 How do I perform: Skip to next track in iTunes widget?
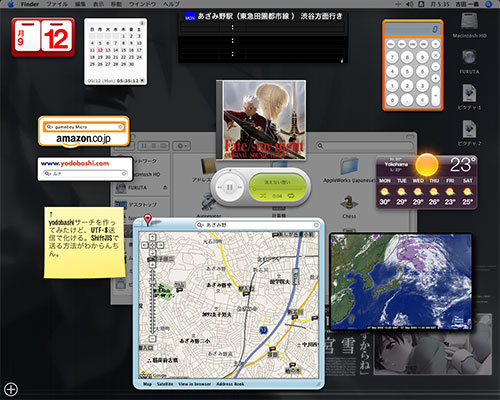click(x=240, y=187)
